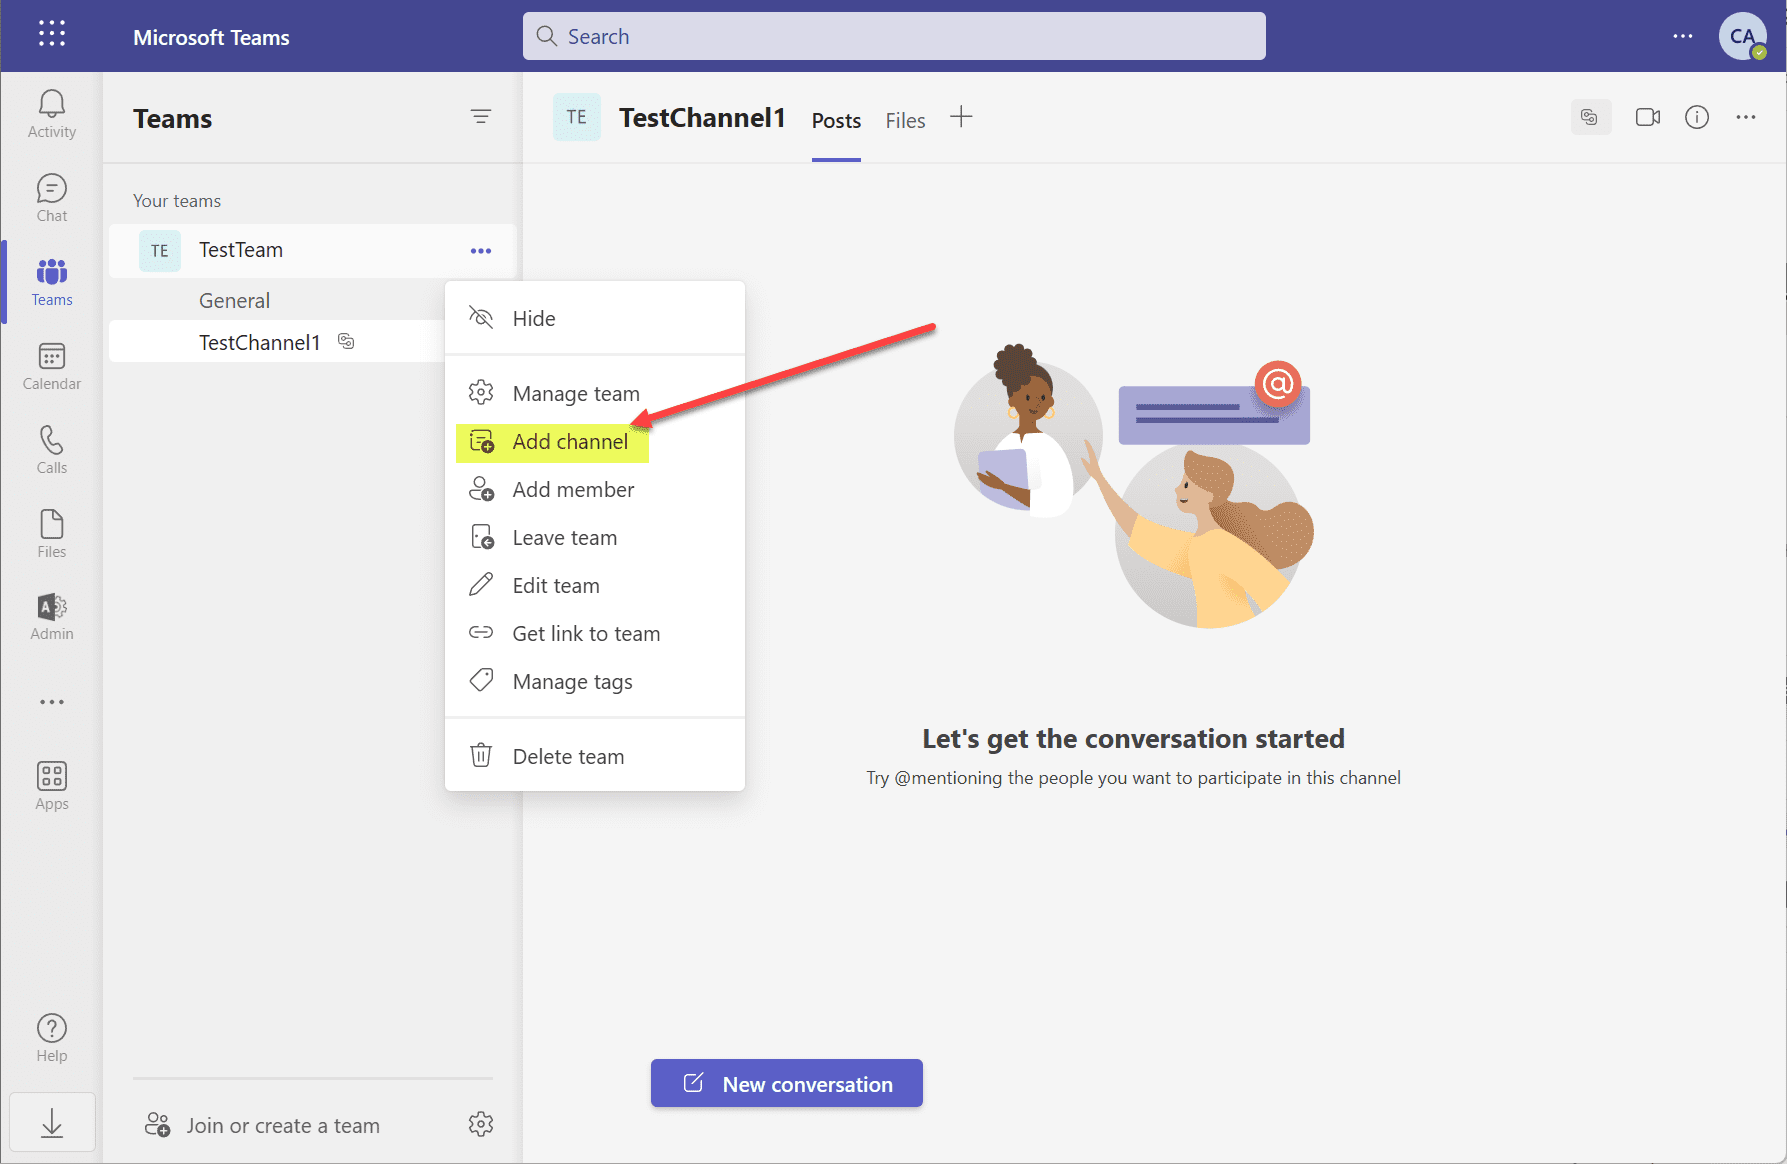Open the CA profile avatar
The width and height of the screenshot is (1787, 1164).
pyautogui.click(x=1743, y=36)
